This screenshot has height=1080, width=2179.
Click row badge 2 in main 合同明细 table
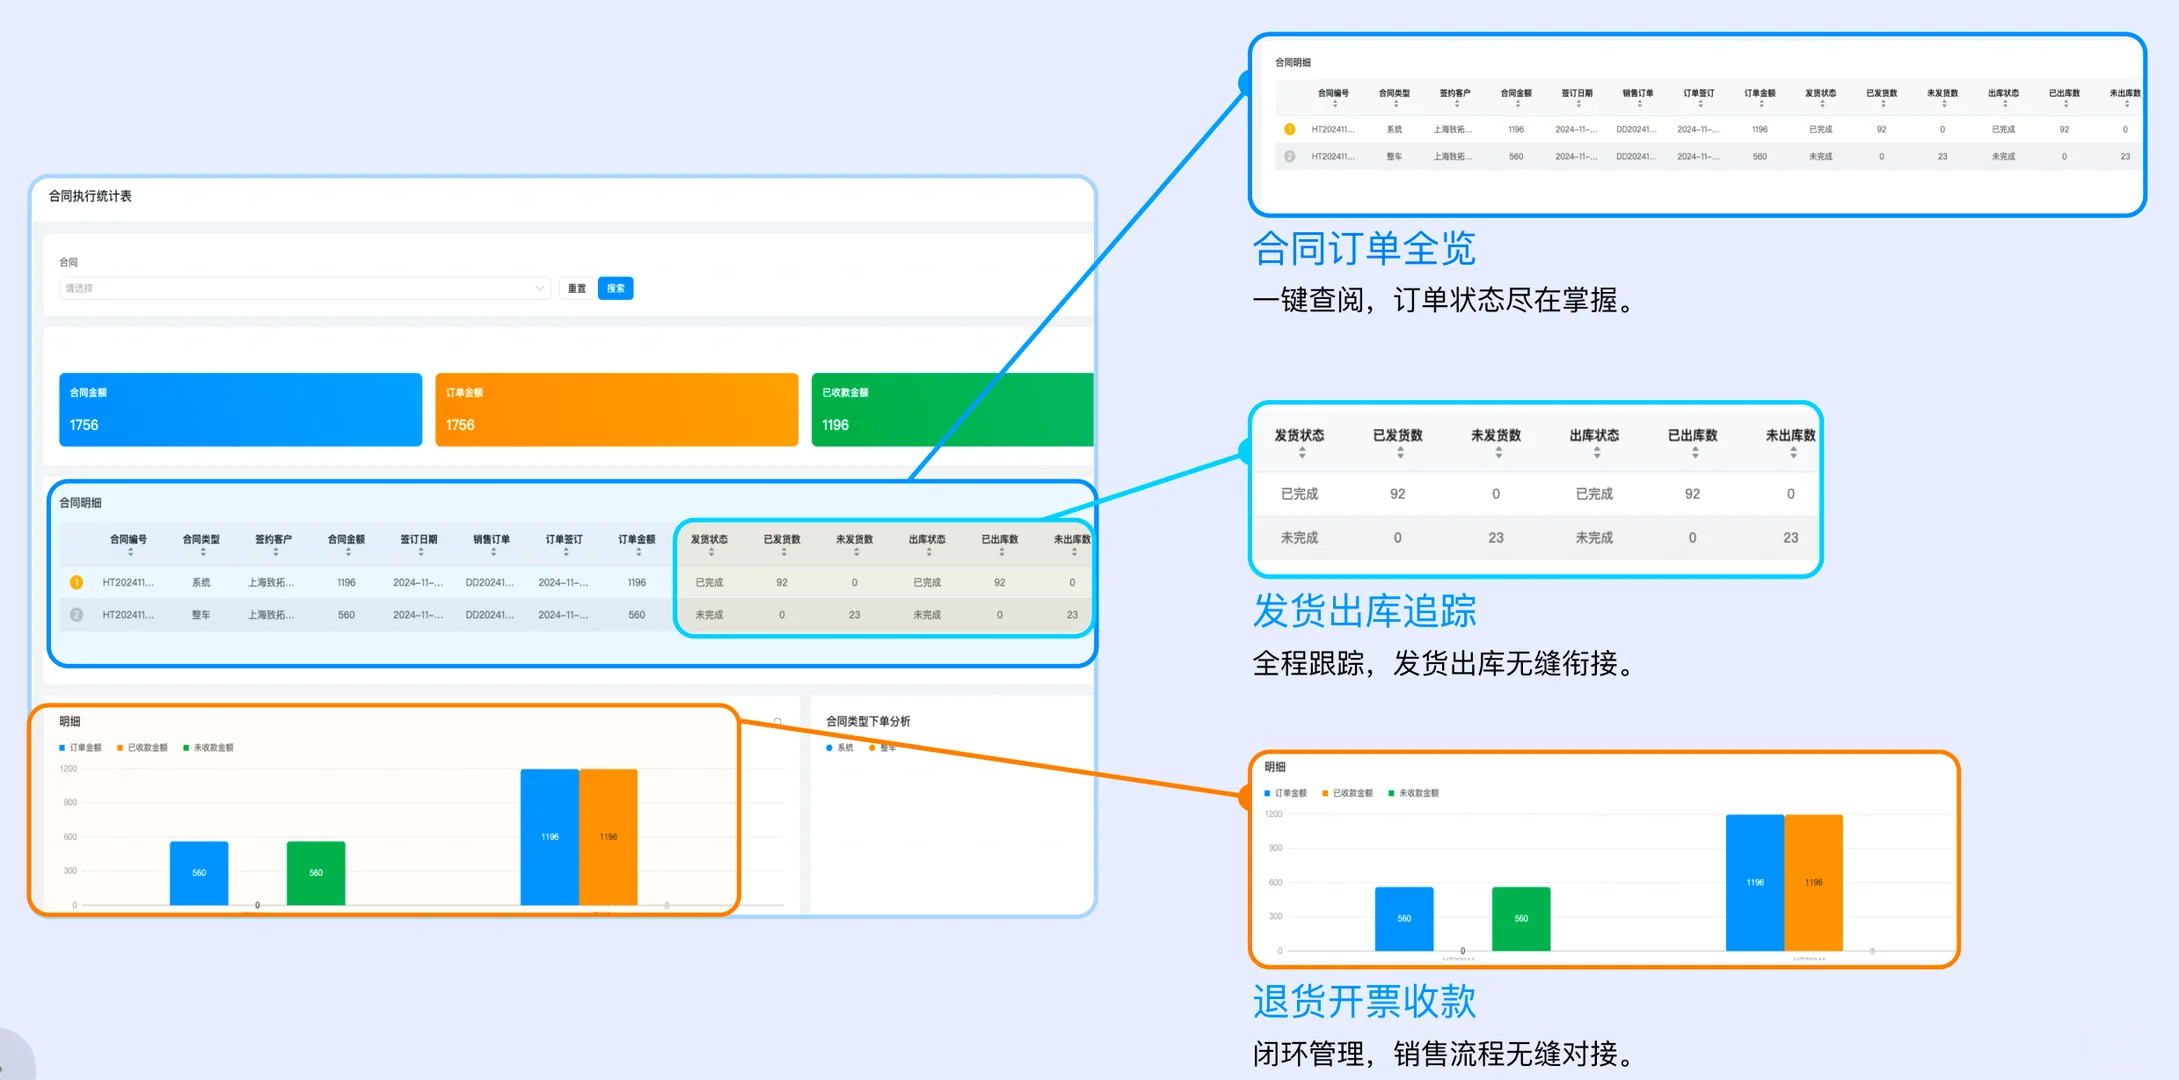coord(76,615)
